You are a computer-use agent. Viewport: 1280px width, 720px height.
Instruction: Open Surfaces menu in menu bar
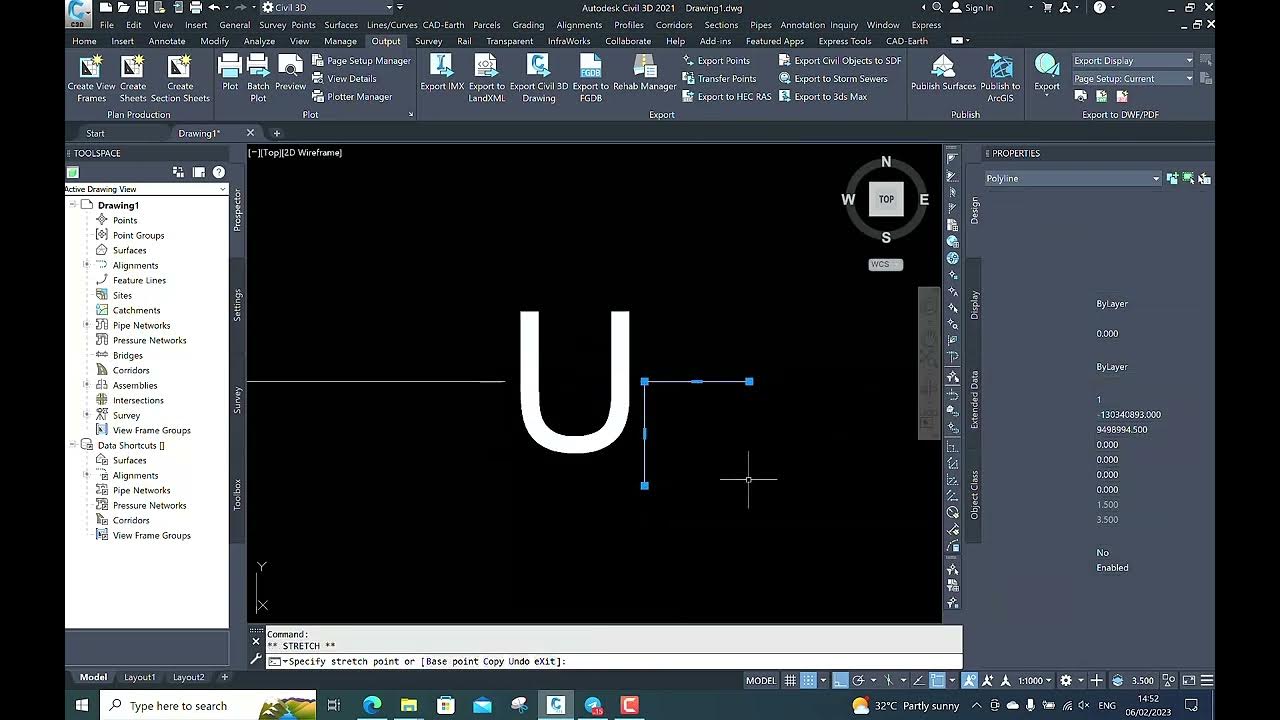[x=341, y=25]
